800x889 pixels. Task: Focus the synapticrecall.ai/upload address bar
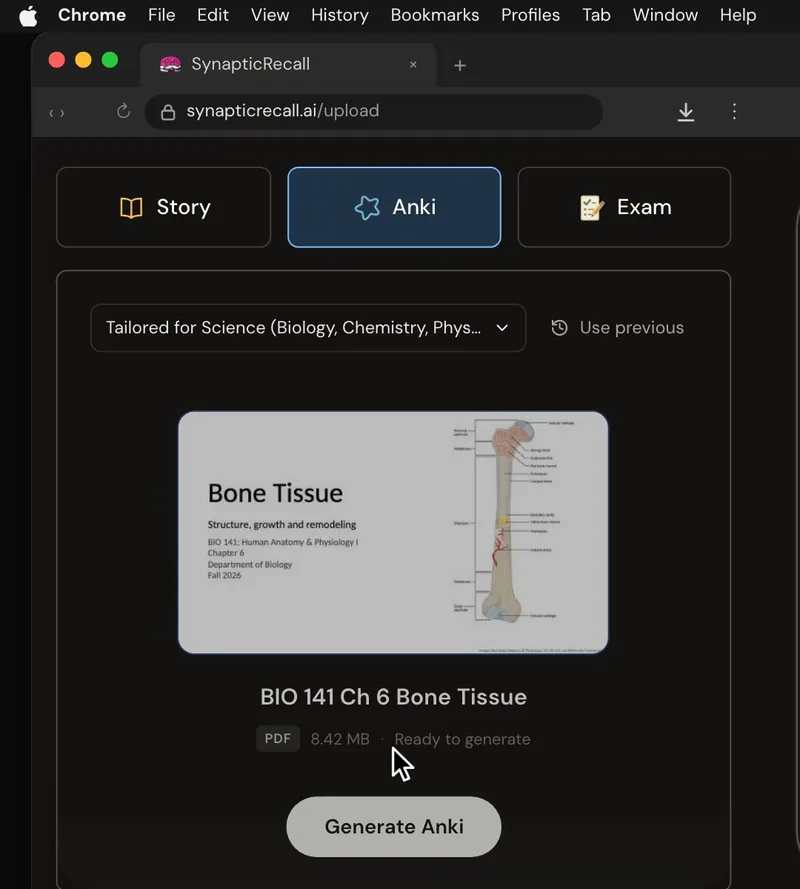click(x=374, y=112)
